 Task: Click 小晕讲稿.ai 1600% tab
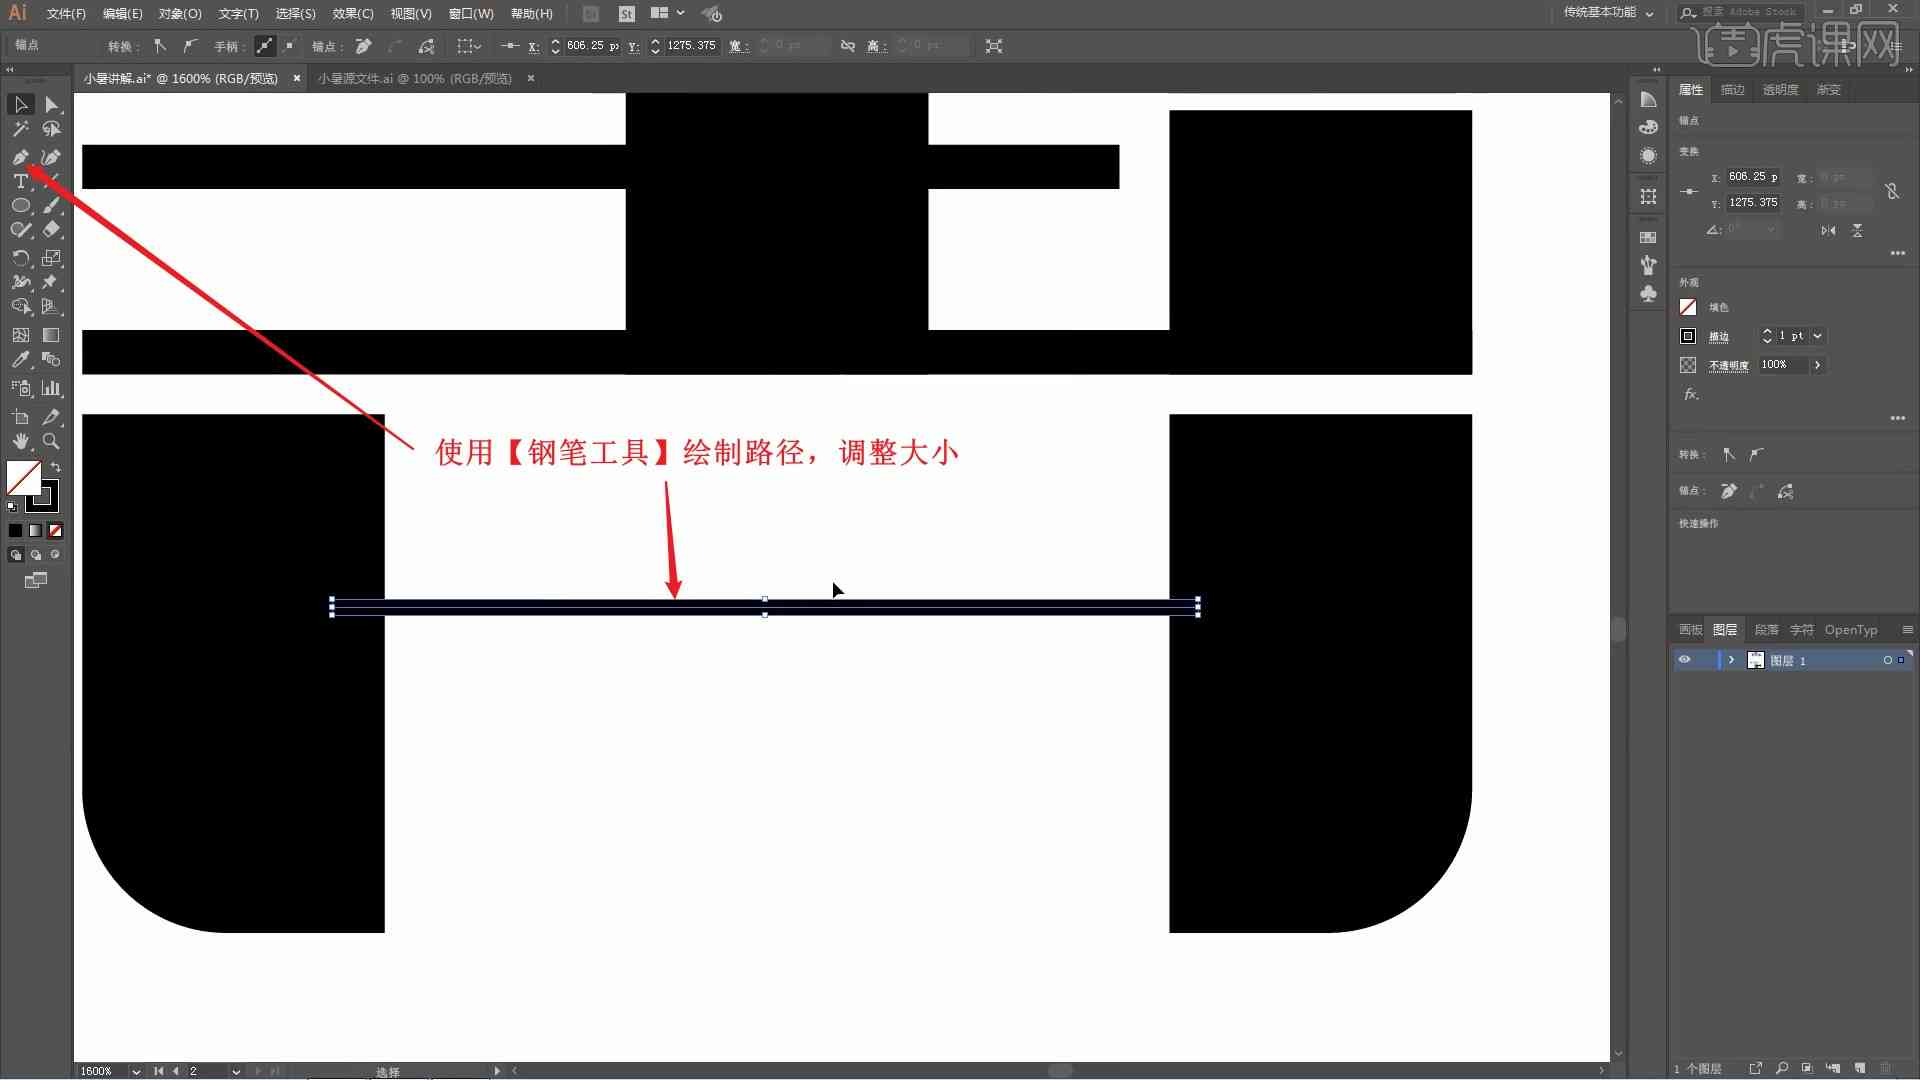185,78
